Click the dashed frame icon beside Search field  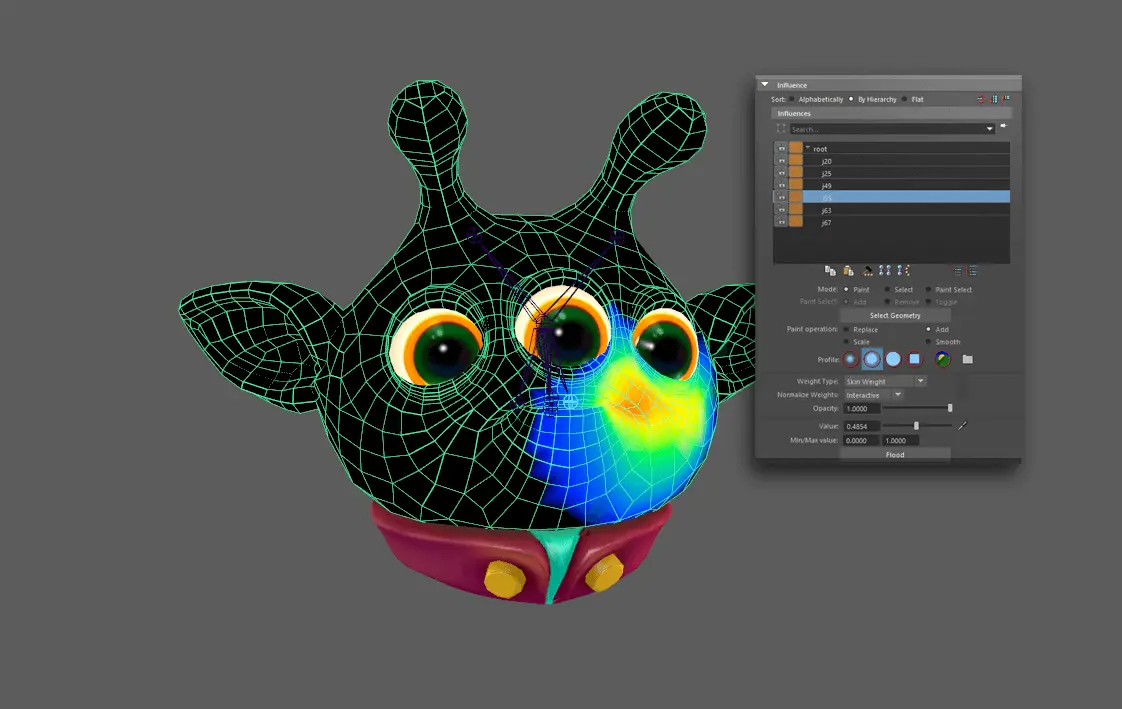781,129
